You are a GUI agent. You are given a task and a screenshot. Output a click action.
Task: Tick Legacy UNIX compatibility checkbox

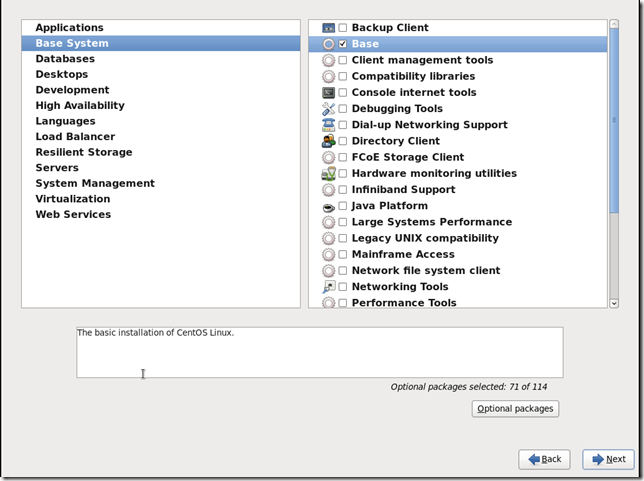343,238
